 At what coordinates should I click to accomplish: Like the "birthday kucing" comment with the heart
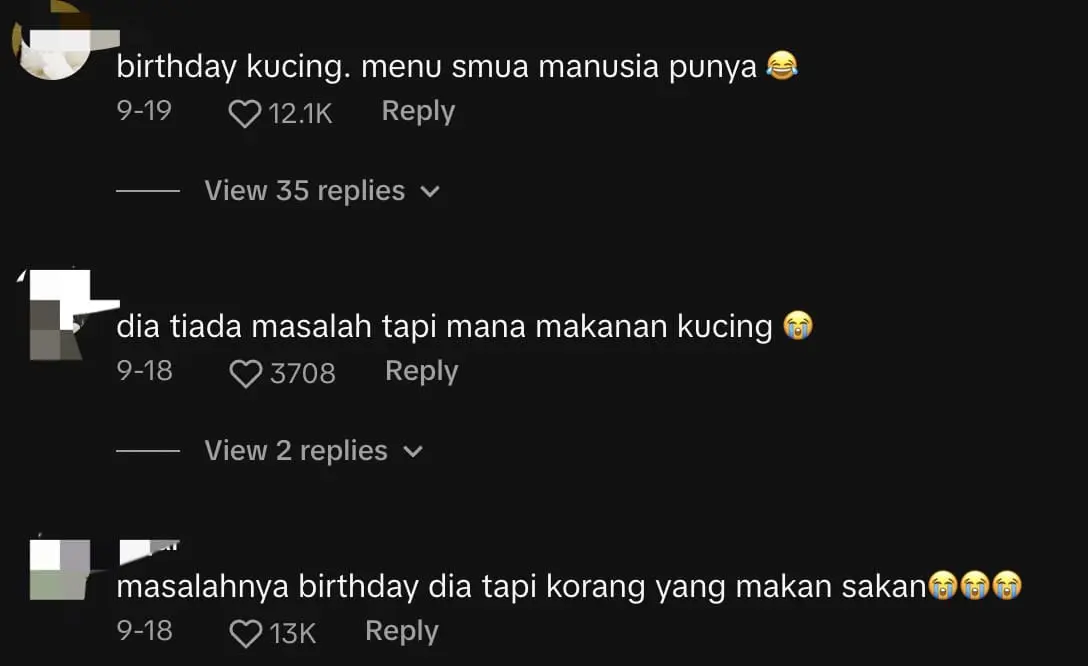[x=244, y=114]
